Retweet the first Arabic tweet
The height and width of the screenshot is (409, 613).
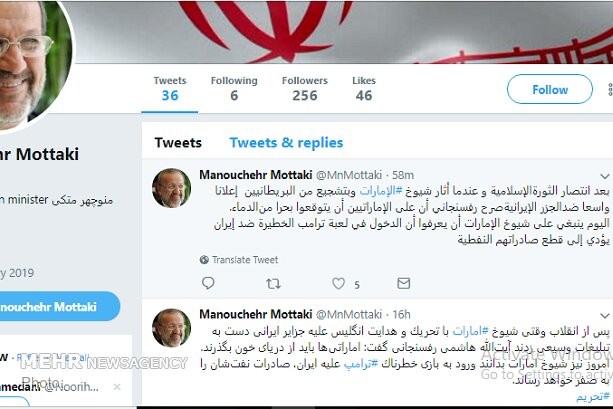point(273,283)
